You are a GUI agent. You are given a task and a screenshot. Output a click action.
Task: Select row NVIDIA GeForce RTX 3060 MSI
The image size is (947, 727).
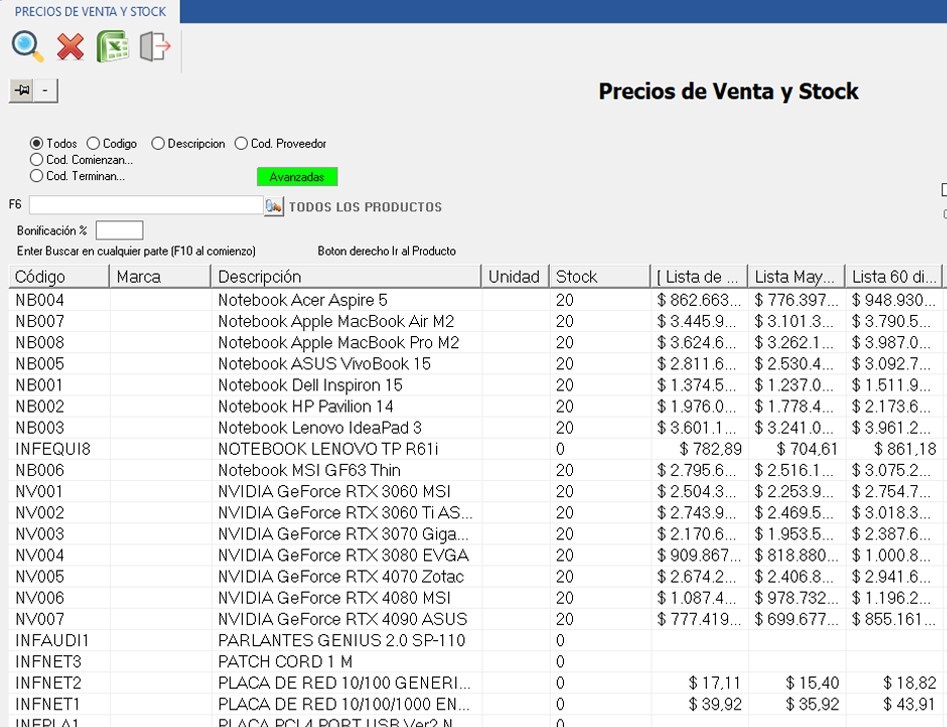pos(476,492)
